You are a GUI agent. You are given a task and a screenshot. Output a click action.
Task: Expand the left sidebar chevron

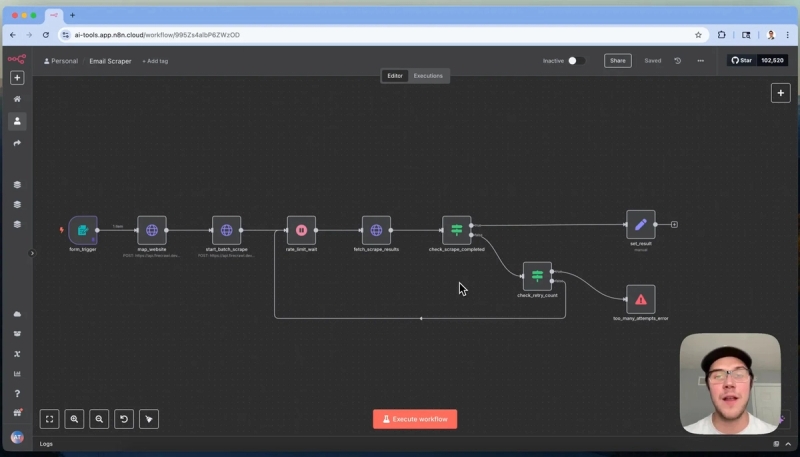[32, 253]
